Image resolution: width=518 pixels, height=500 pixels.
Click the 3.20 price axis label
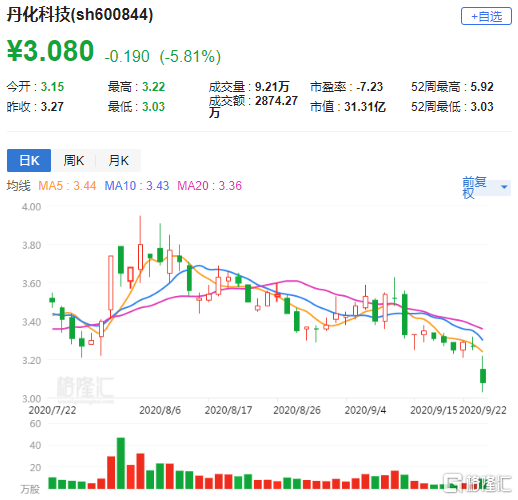[x=31, y=360]
